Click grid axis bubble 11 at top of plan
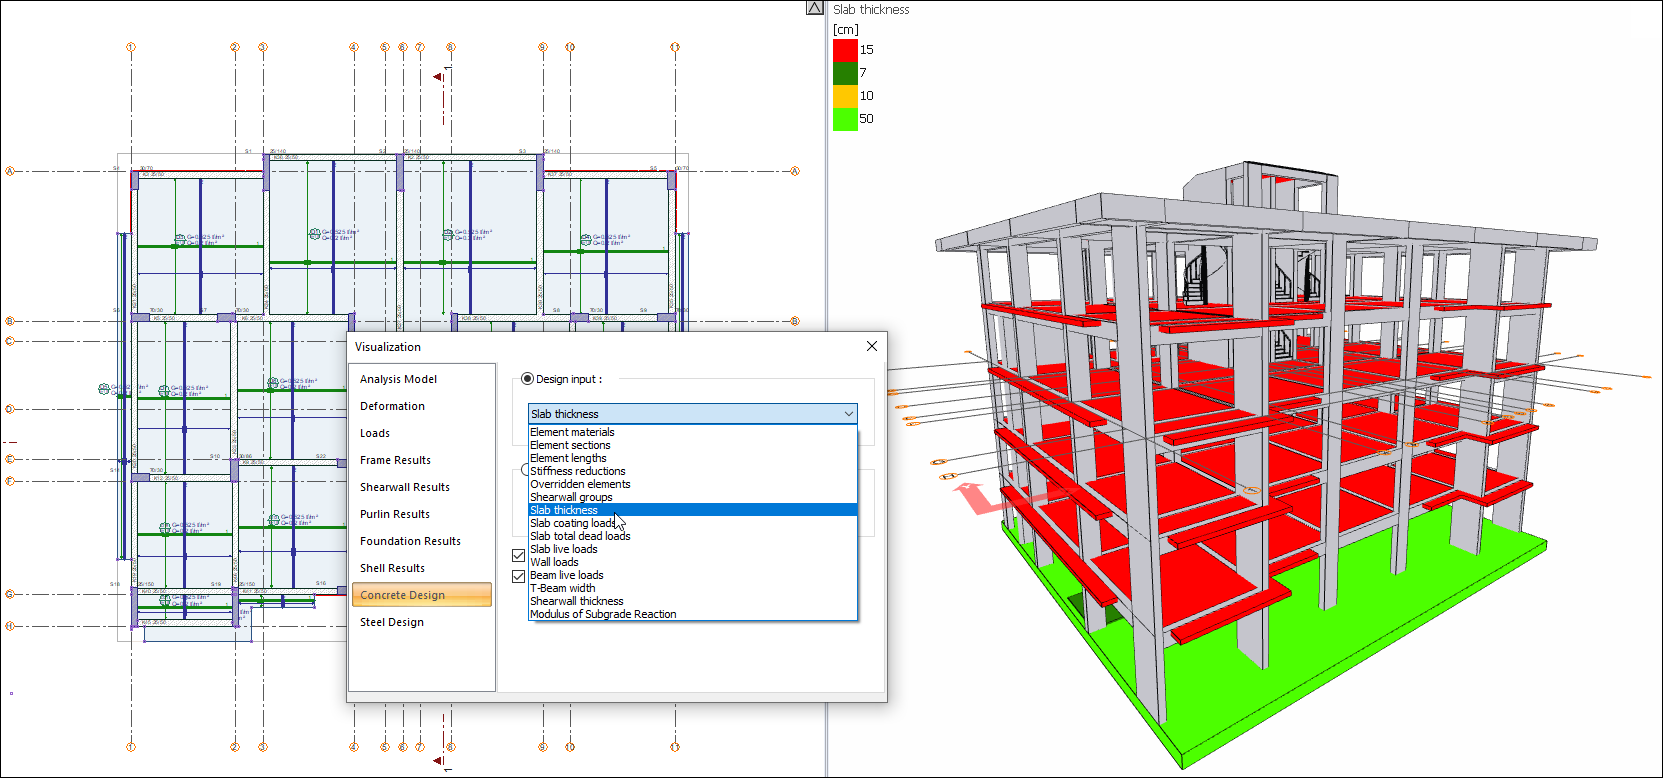Image resolution: width=1663 pixels, height=778 pixels. tap(675, 47)
